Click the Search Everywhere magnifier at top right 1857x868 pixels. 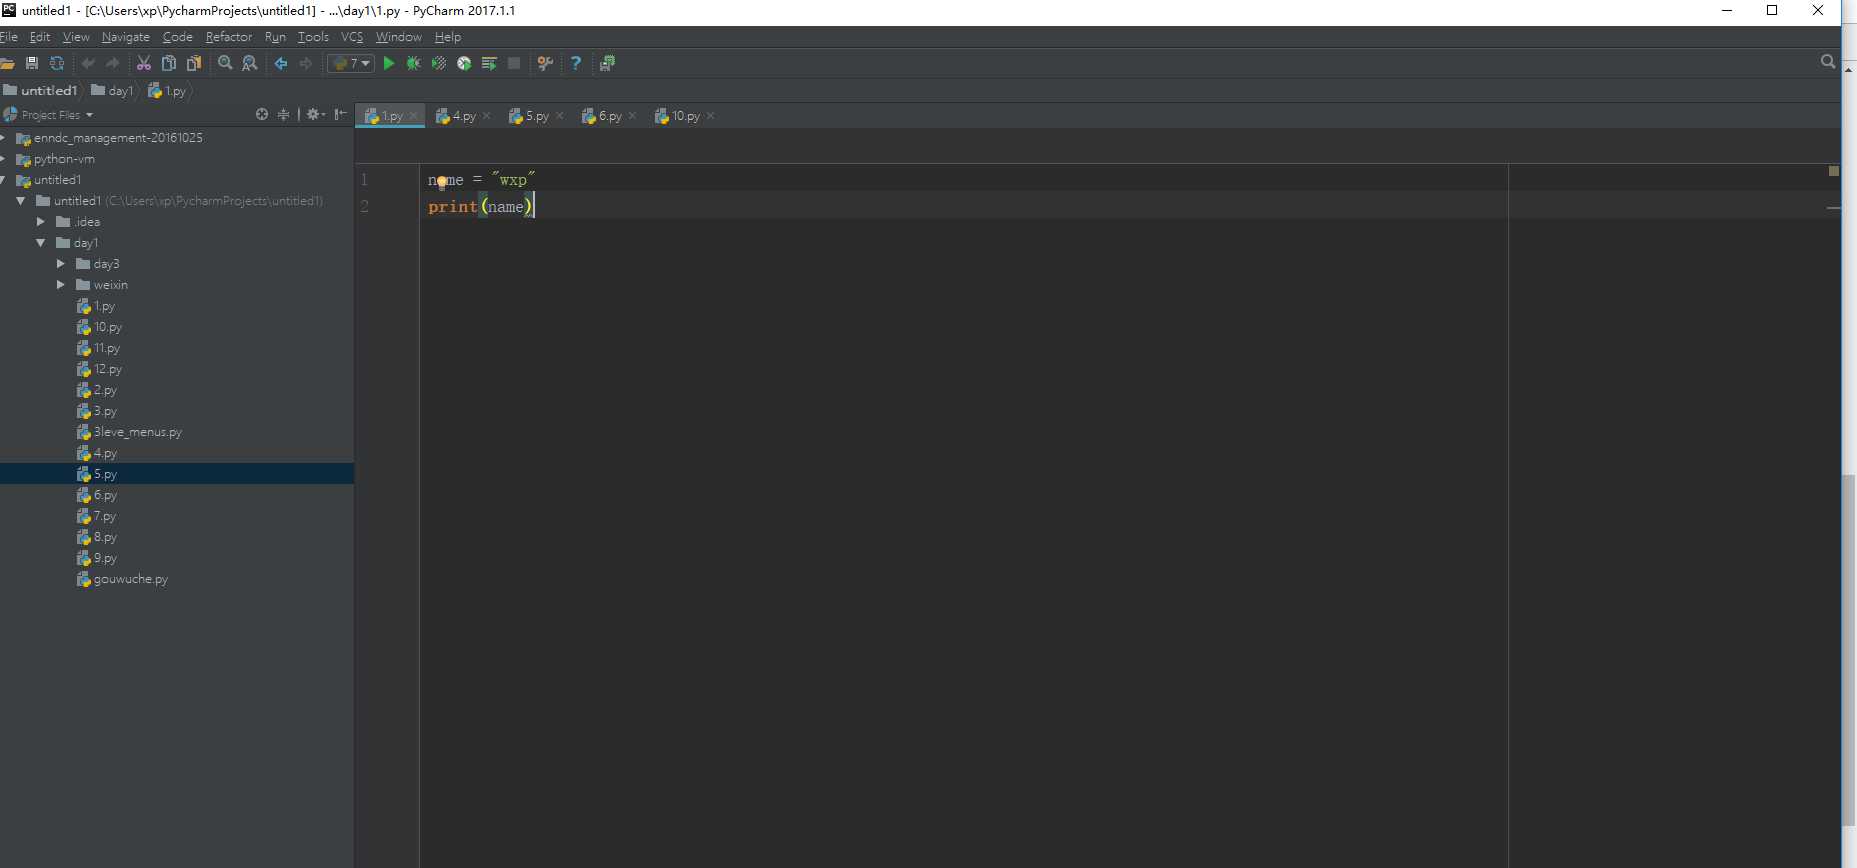tap(1828, 62)
